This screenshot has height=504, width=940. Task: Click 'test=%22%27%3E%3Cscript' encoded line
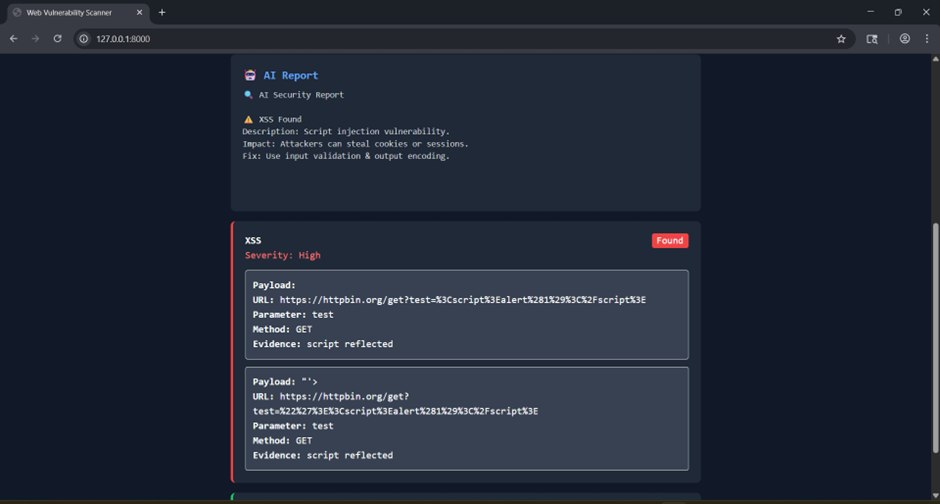click(x=395, y=411)
